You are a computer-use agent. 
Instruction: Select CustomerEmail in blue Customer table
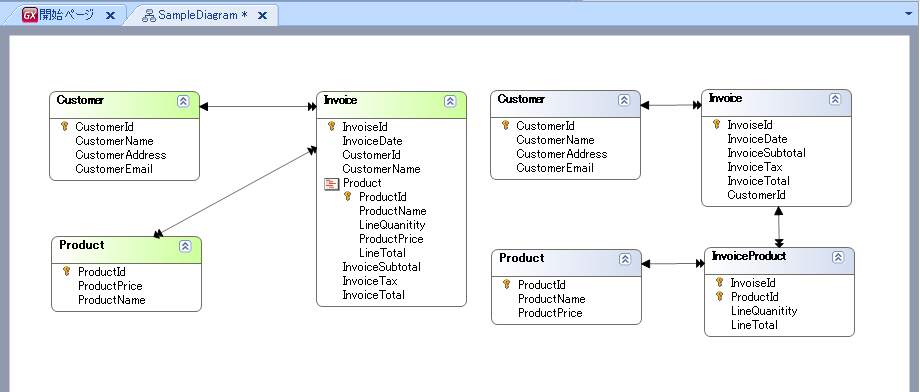click(555, 168)
